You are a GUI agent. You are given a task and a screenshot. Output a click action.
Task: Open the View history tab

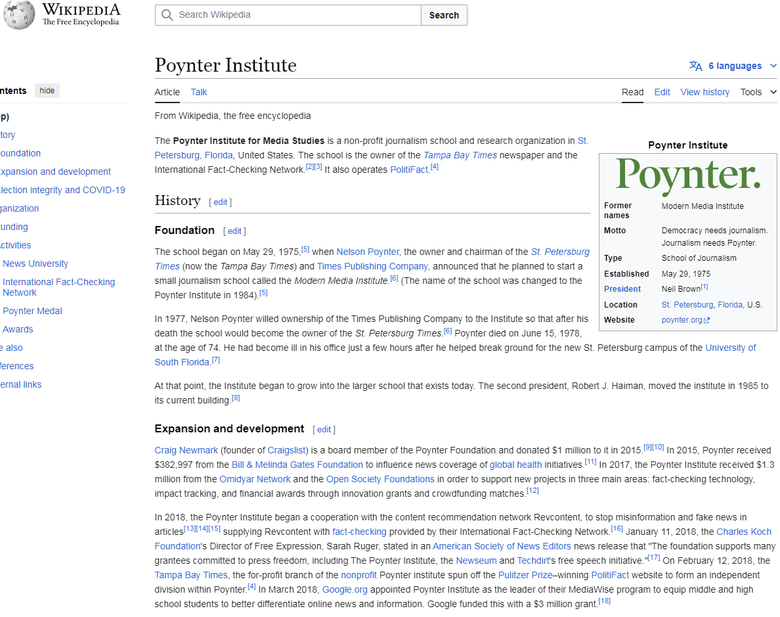[704, 92]
